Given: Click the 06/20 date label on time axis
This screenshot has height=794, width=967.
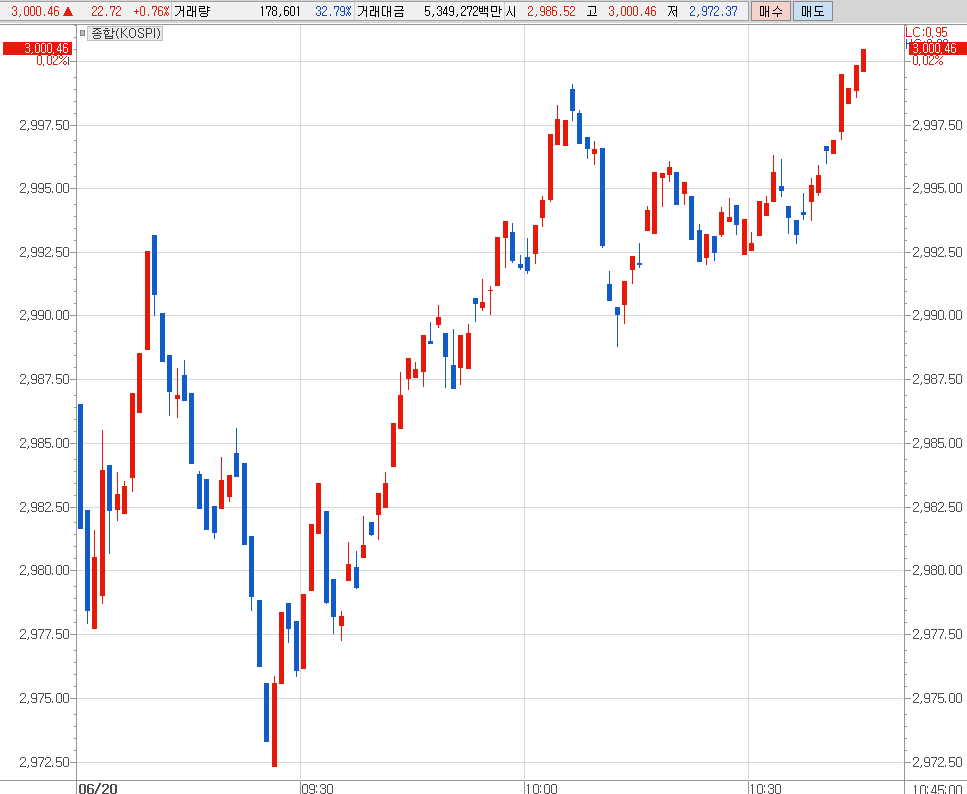Looking at the screenshot, I should (98, 788).
